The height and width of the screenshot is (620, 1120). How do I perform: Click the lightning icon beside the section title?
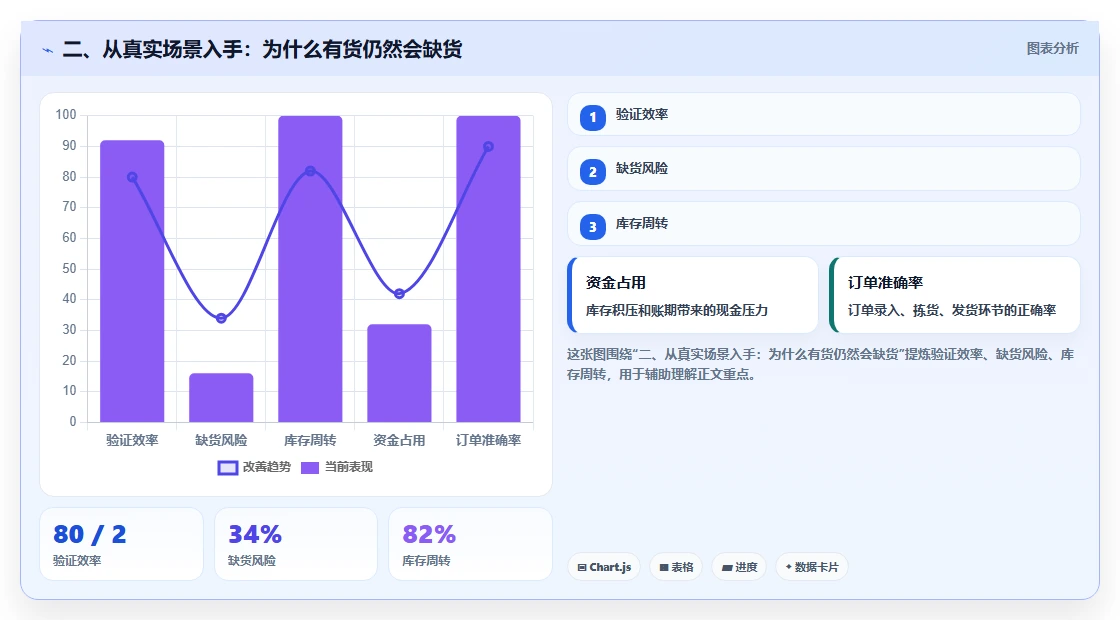(x=48, y=50)
